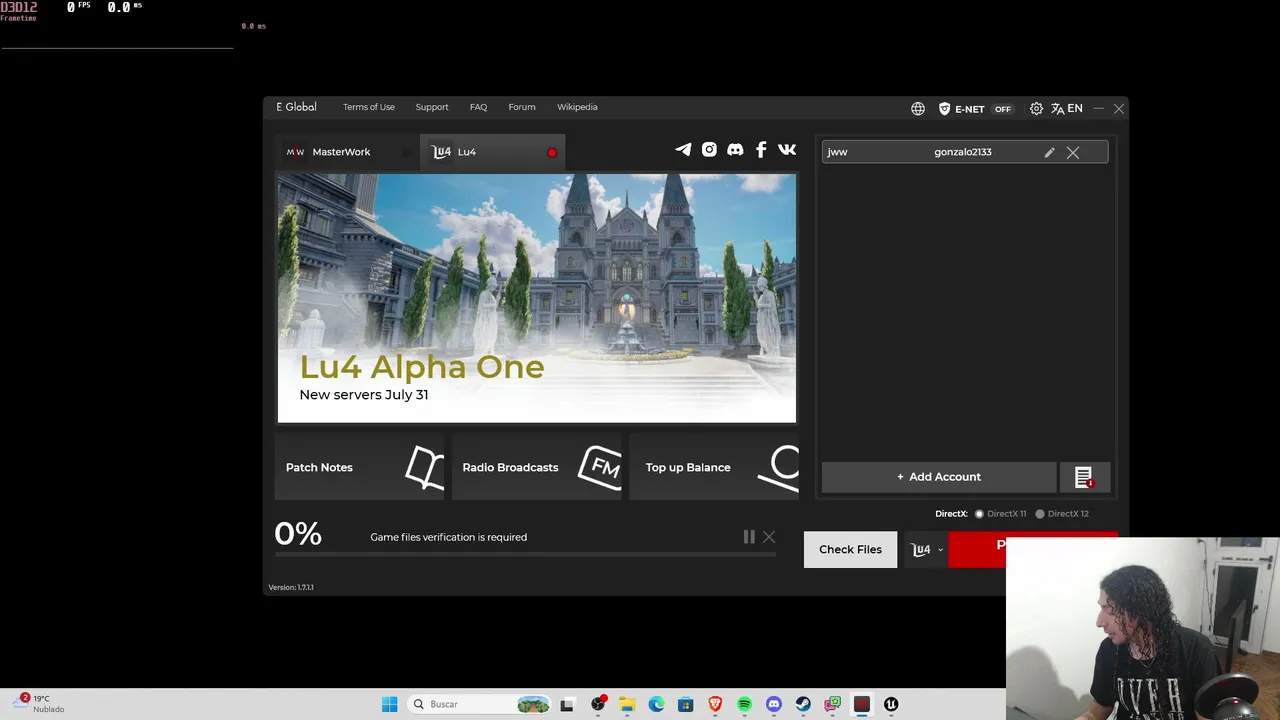Screen dimensions: 1280x720
Task: Select DirectX 11 radio option
Action: pyautogui.click(x=1002, y=514)
